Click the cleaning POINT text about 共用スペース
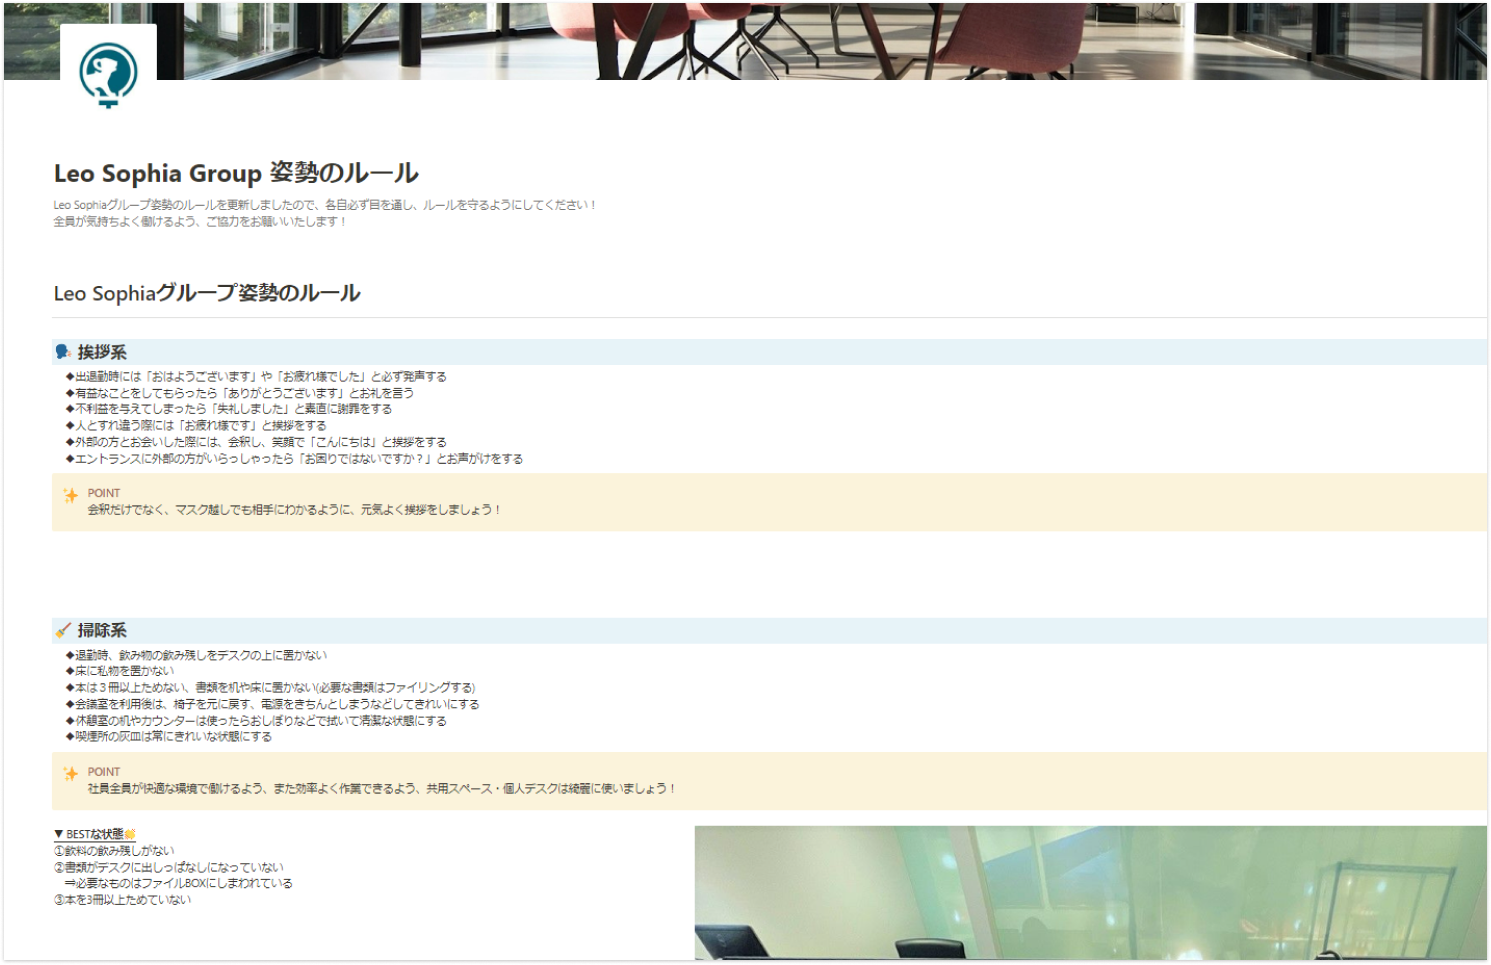 coord(382,789)
